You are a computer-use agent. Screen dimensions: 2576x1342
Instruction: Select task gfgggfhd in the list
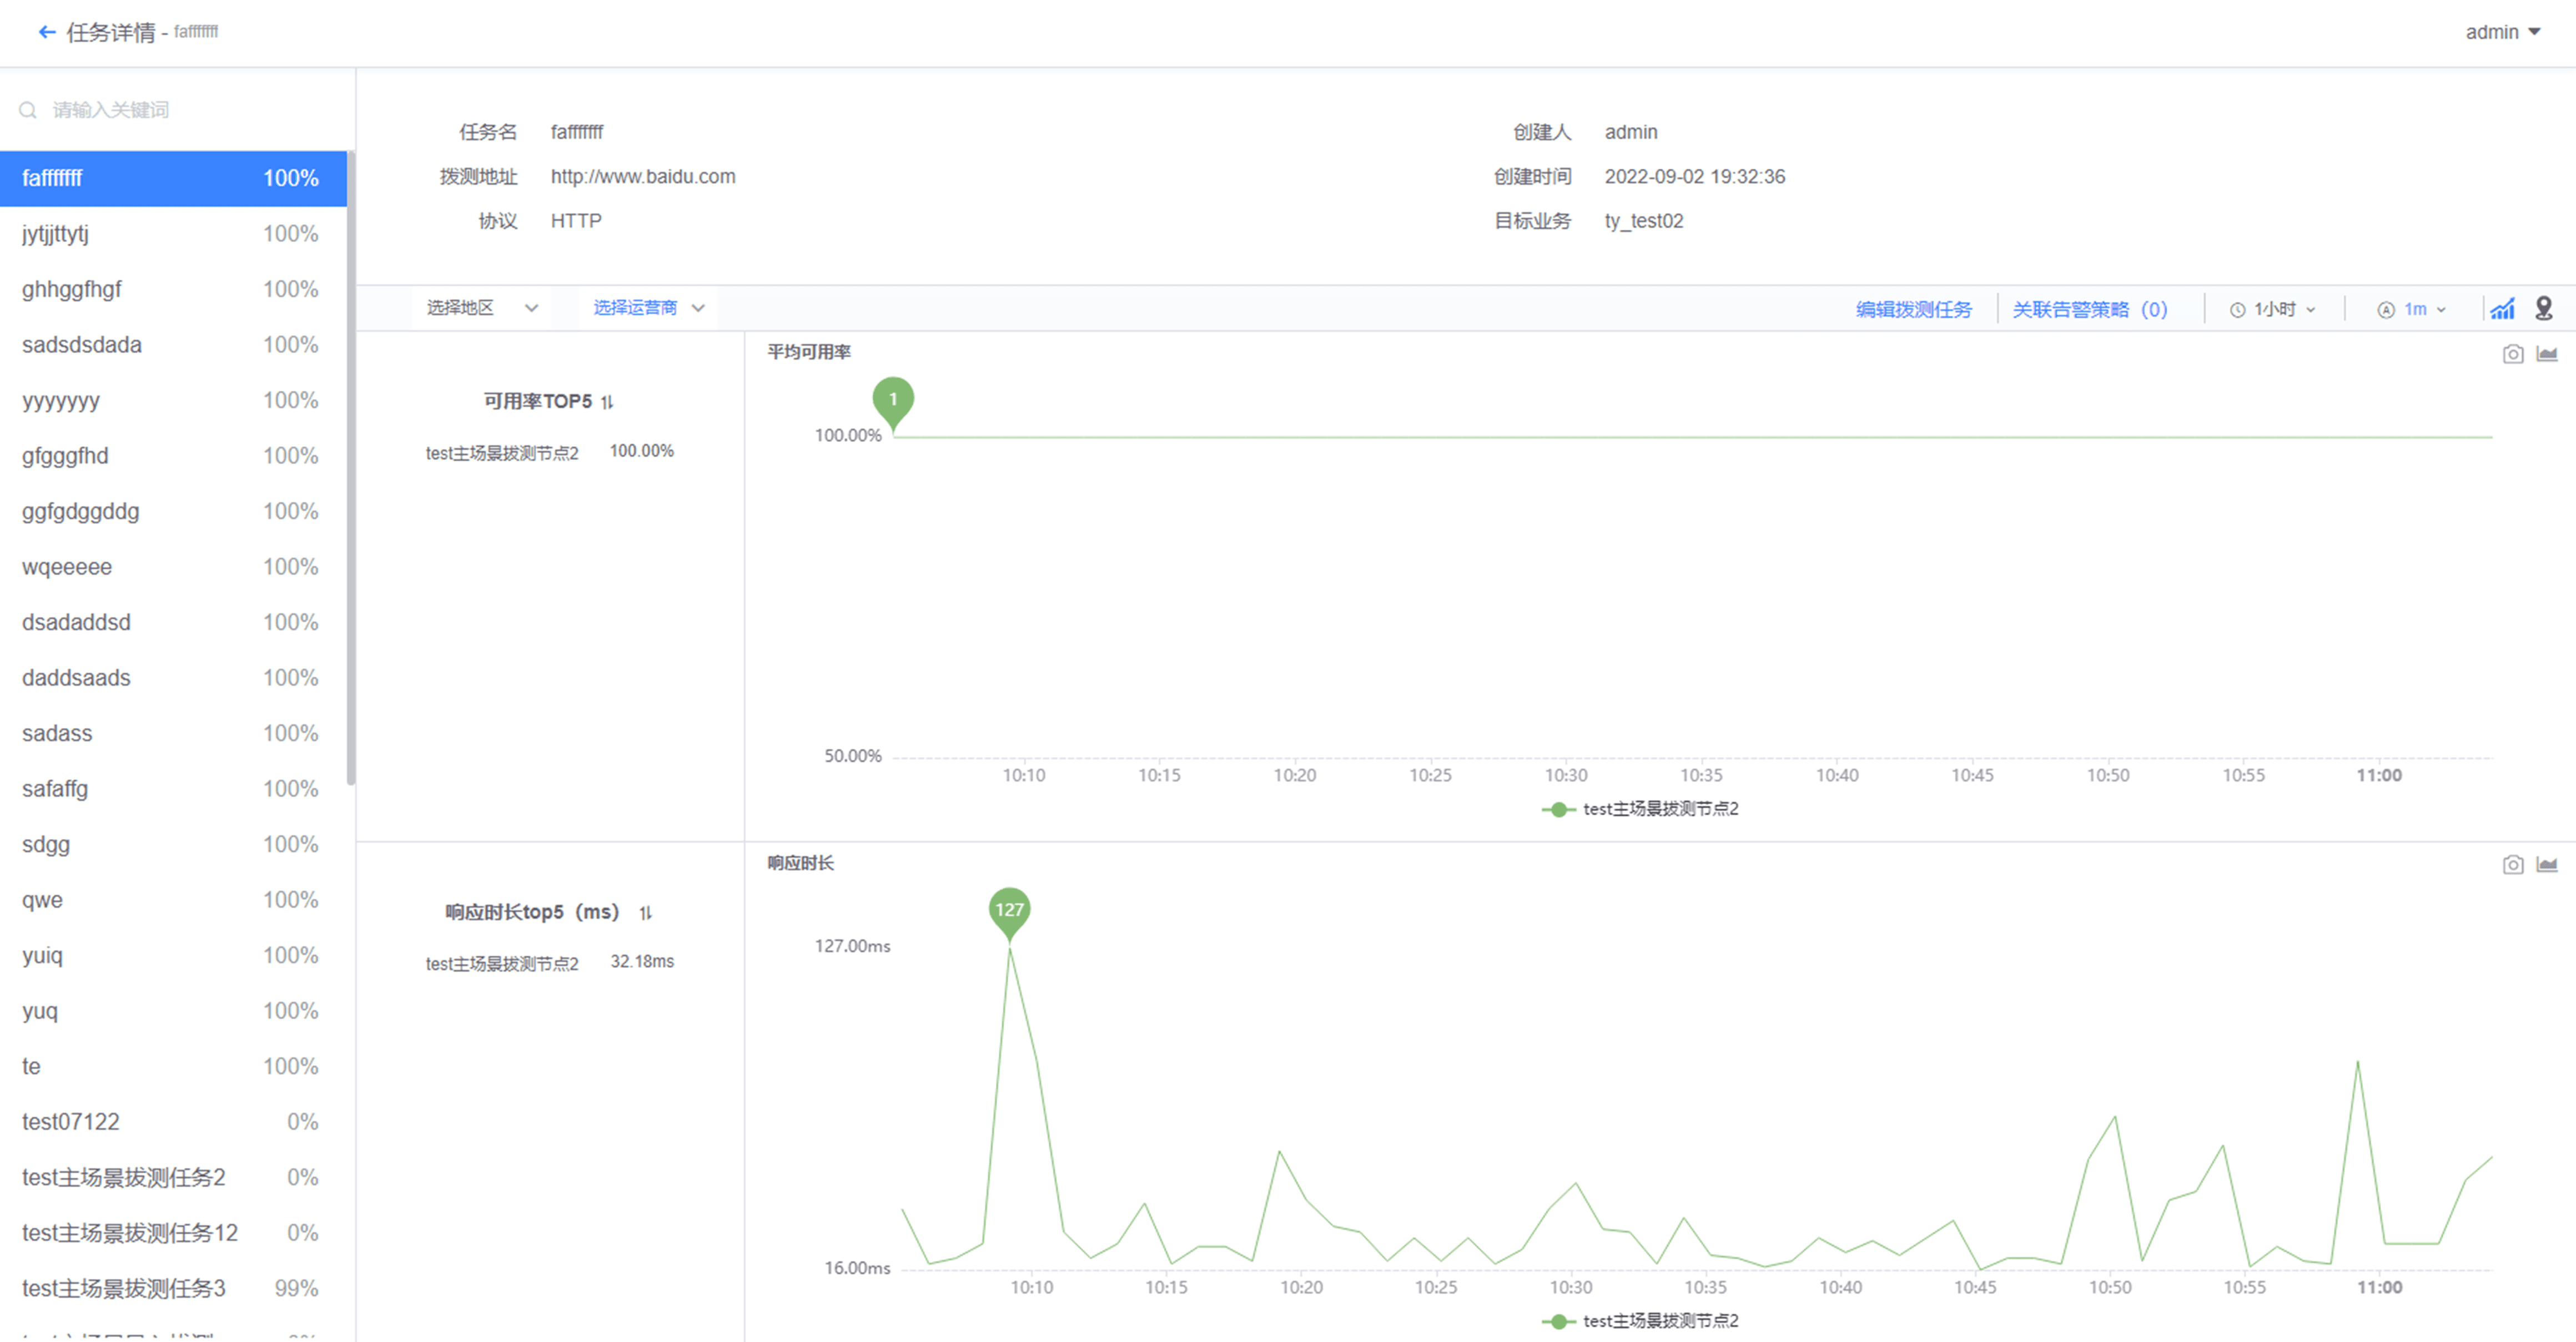coord(173,456)
